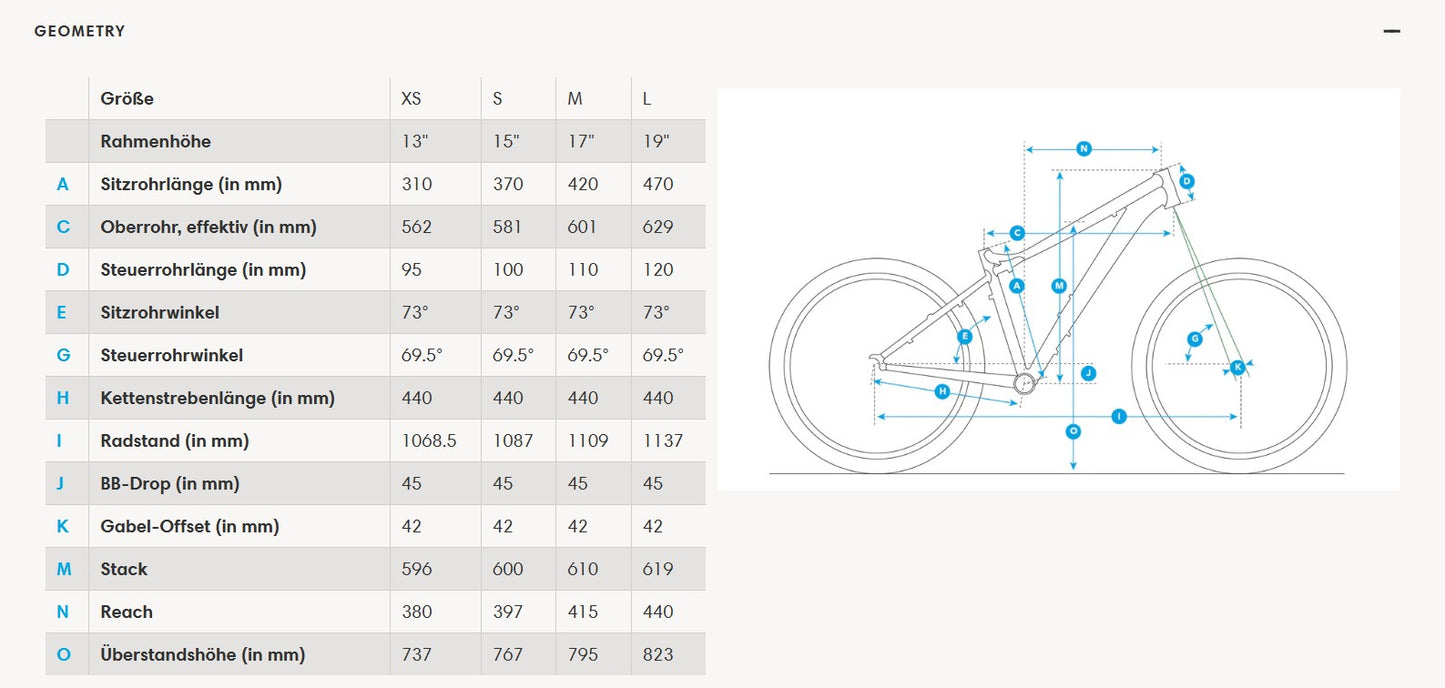
Task: Click the Sitzrohrlänge row label
Action: click(191, 184)
